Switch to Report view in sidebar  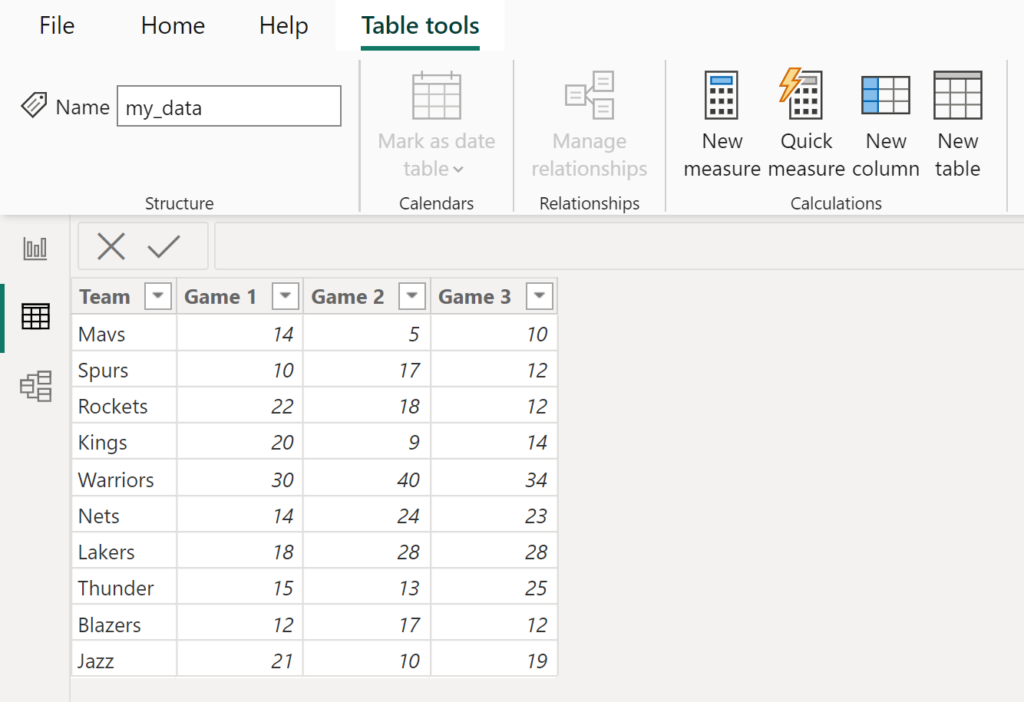click(36, 249)
